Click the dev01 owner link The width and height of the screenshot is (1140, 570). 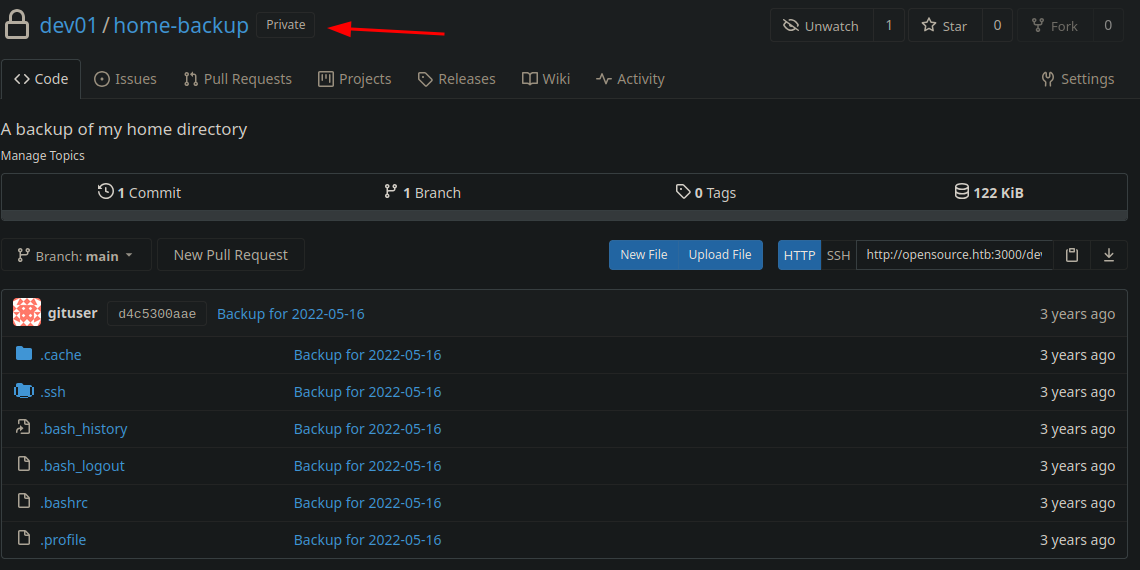(x=68, y=25)
